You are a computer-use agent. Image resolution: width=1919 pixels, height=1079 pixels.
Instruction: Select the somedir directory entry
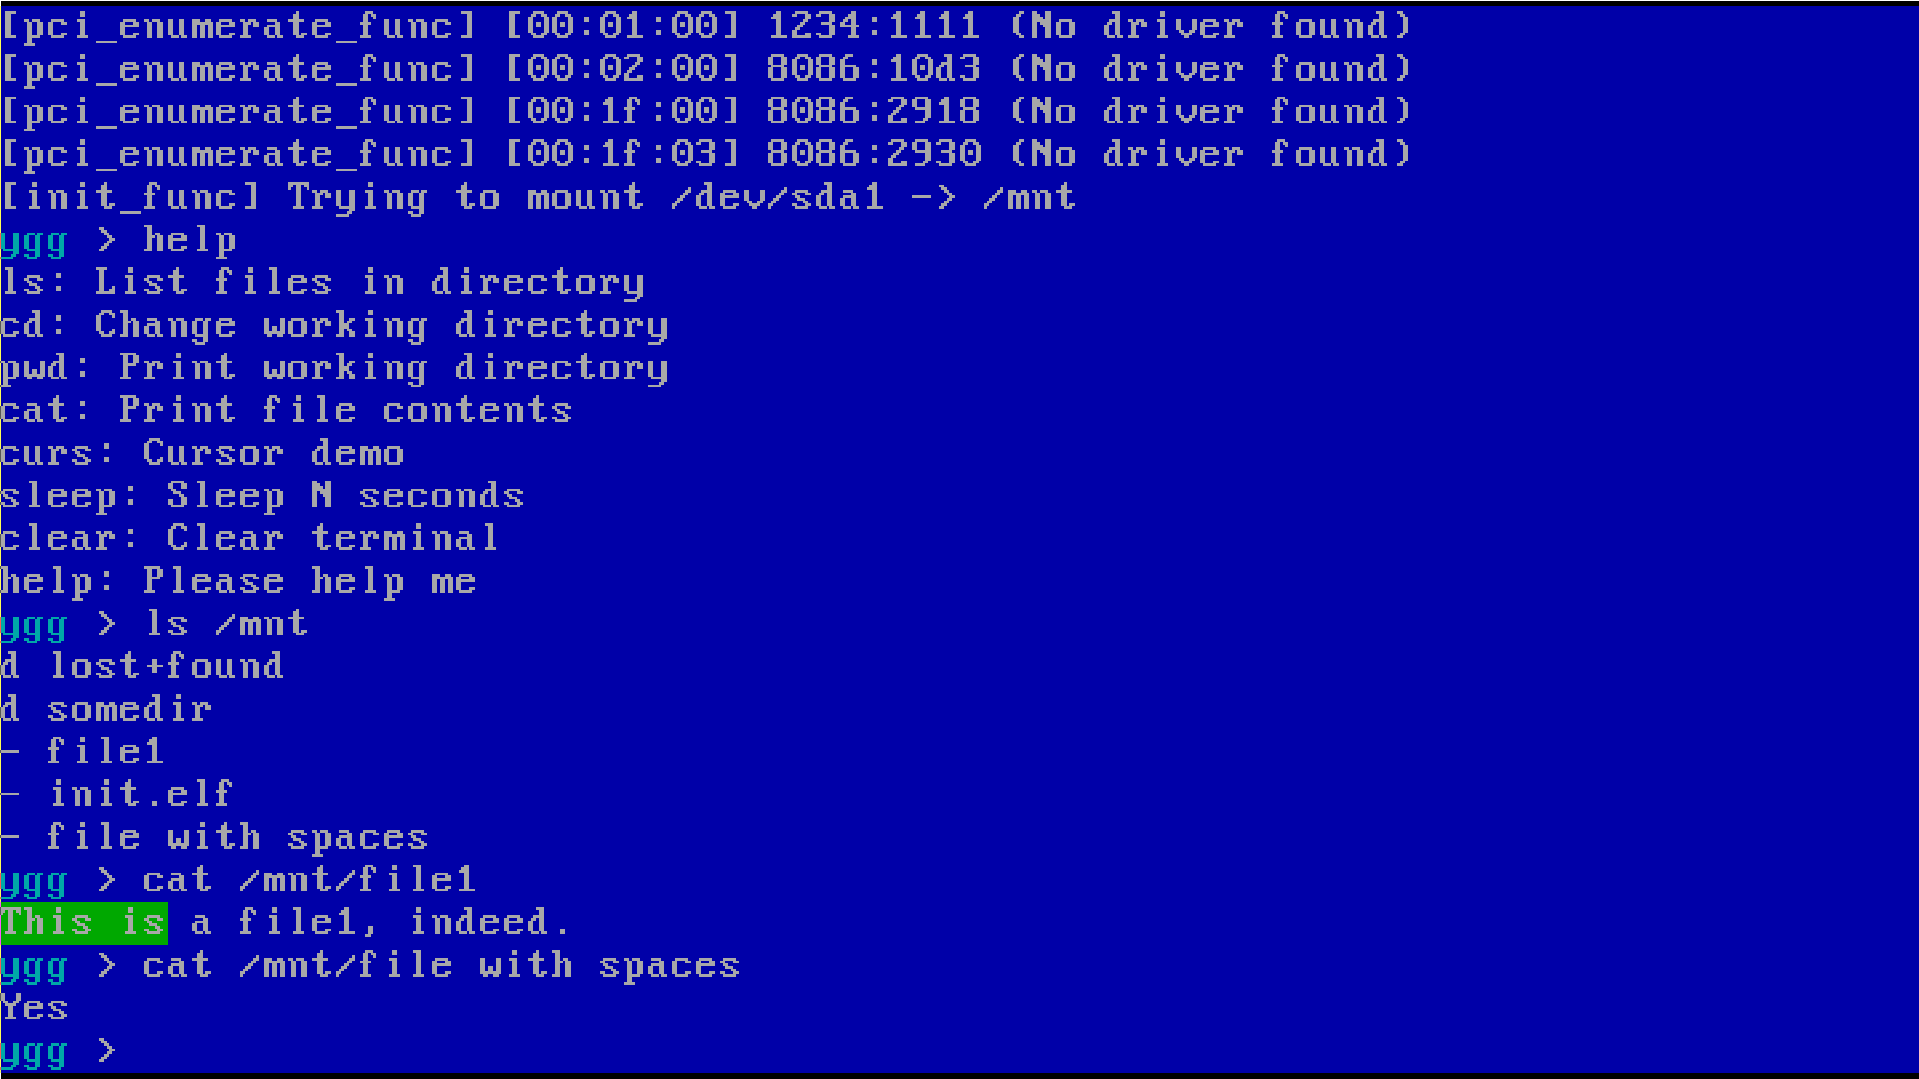tap(106, 709)
